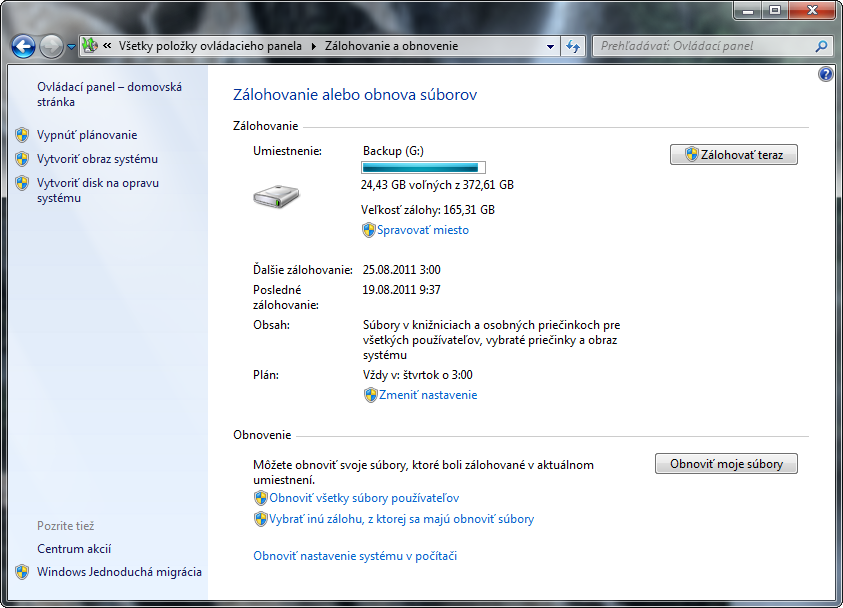Click shield icon beside Vytvoriť disk na opravu
Image resolution: width=843 pixels, height=608 pixels.
(22, 183)
